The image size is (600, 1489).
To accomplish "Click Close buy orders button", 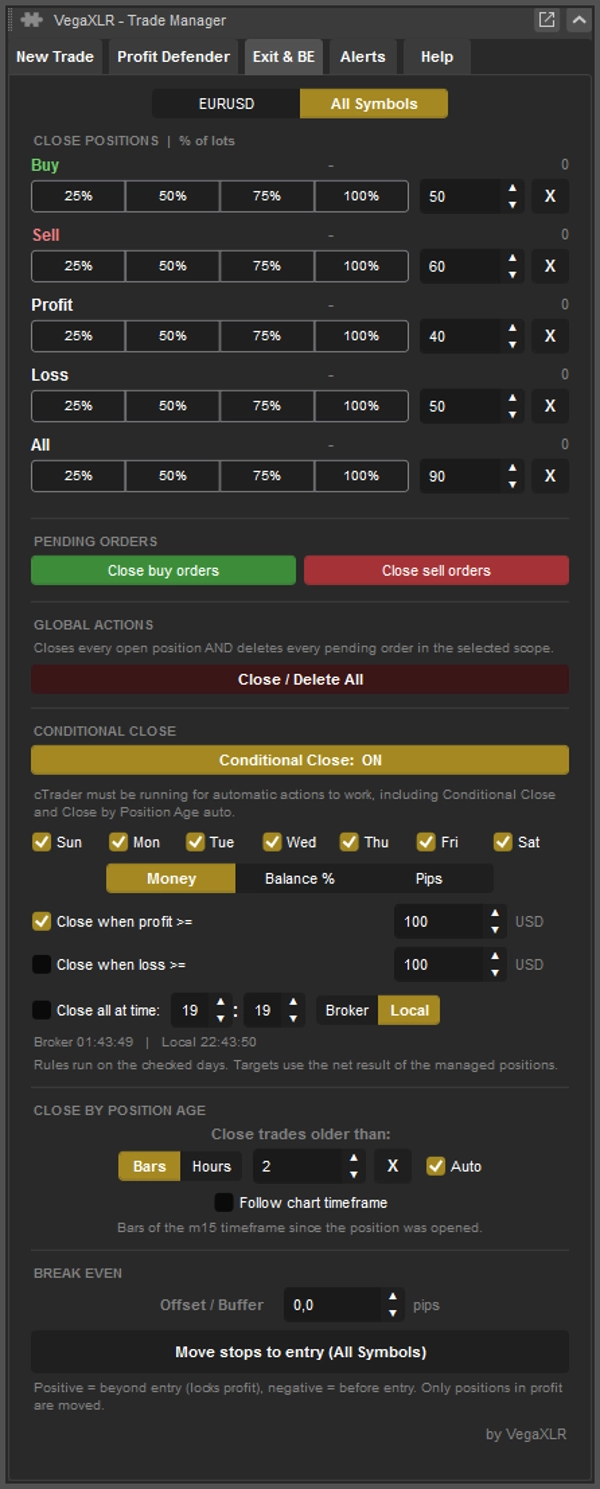I will (163, 570).
